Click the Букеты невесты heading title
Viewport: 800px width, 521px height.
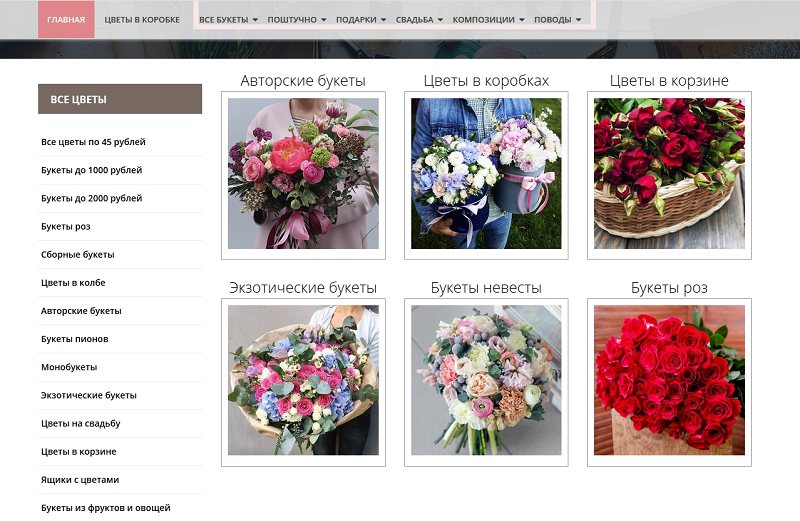[x=486, y=288]
